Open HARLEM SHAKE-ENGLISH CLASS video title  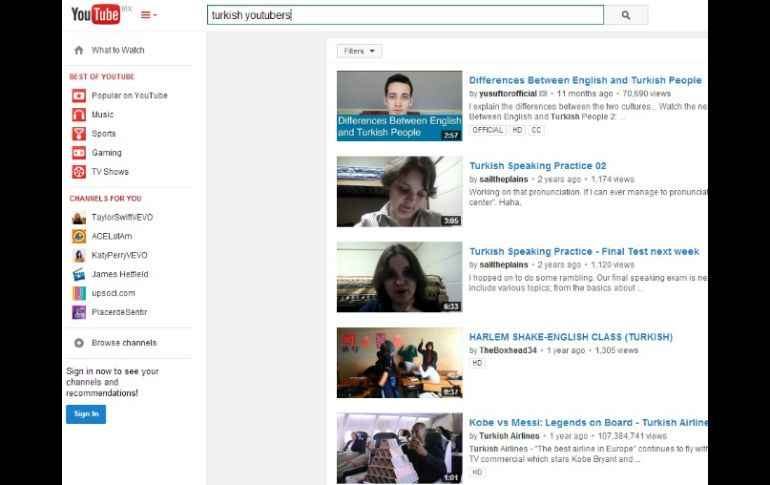[x=570, y=337]
